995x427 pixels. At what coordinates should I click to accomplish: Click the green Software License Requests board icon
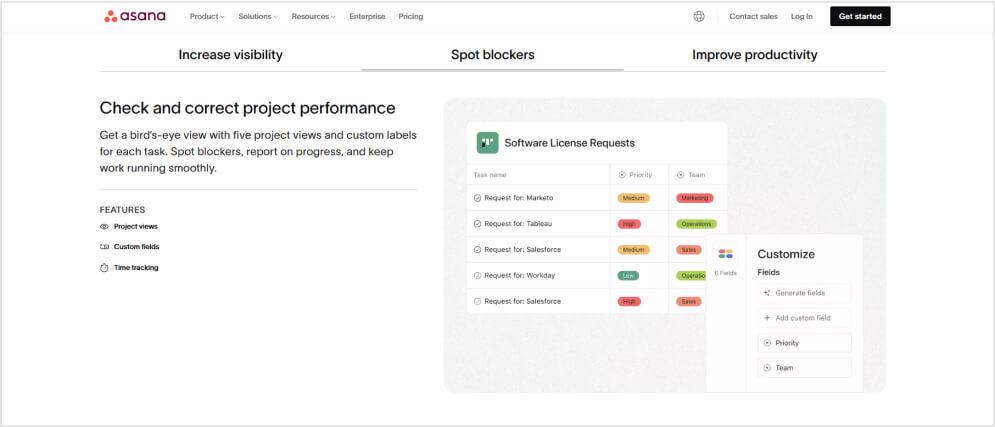click(487, 143)
